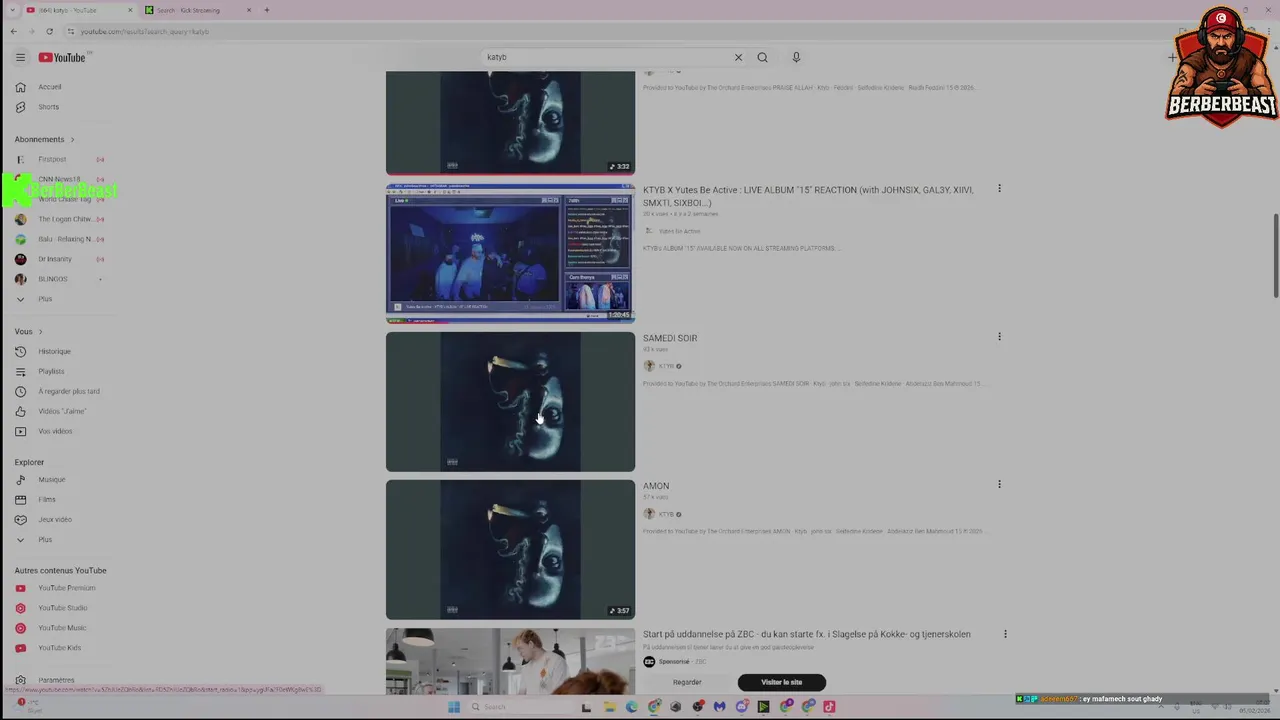Open Windows Start menu
This screenshot has width=1280, height=720.
tap(453, 707)
